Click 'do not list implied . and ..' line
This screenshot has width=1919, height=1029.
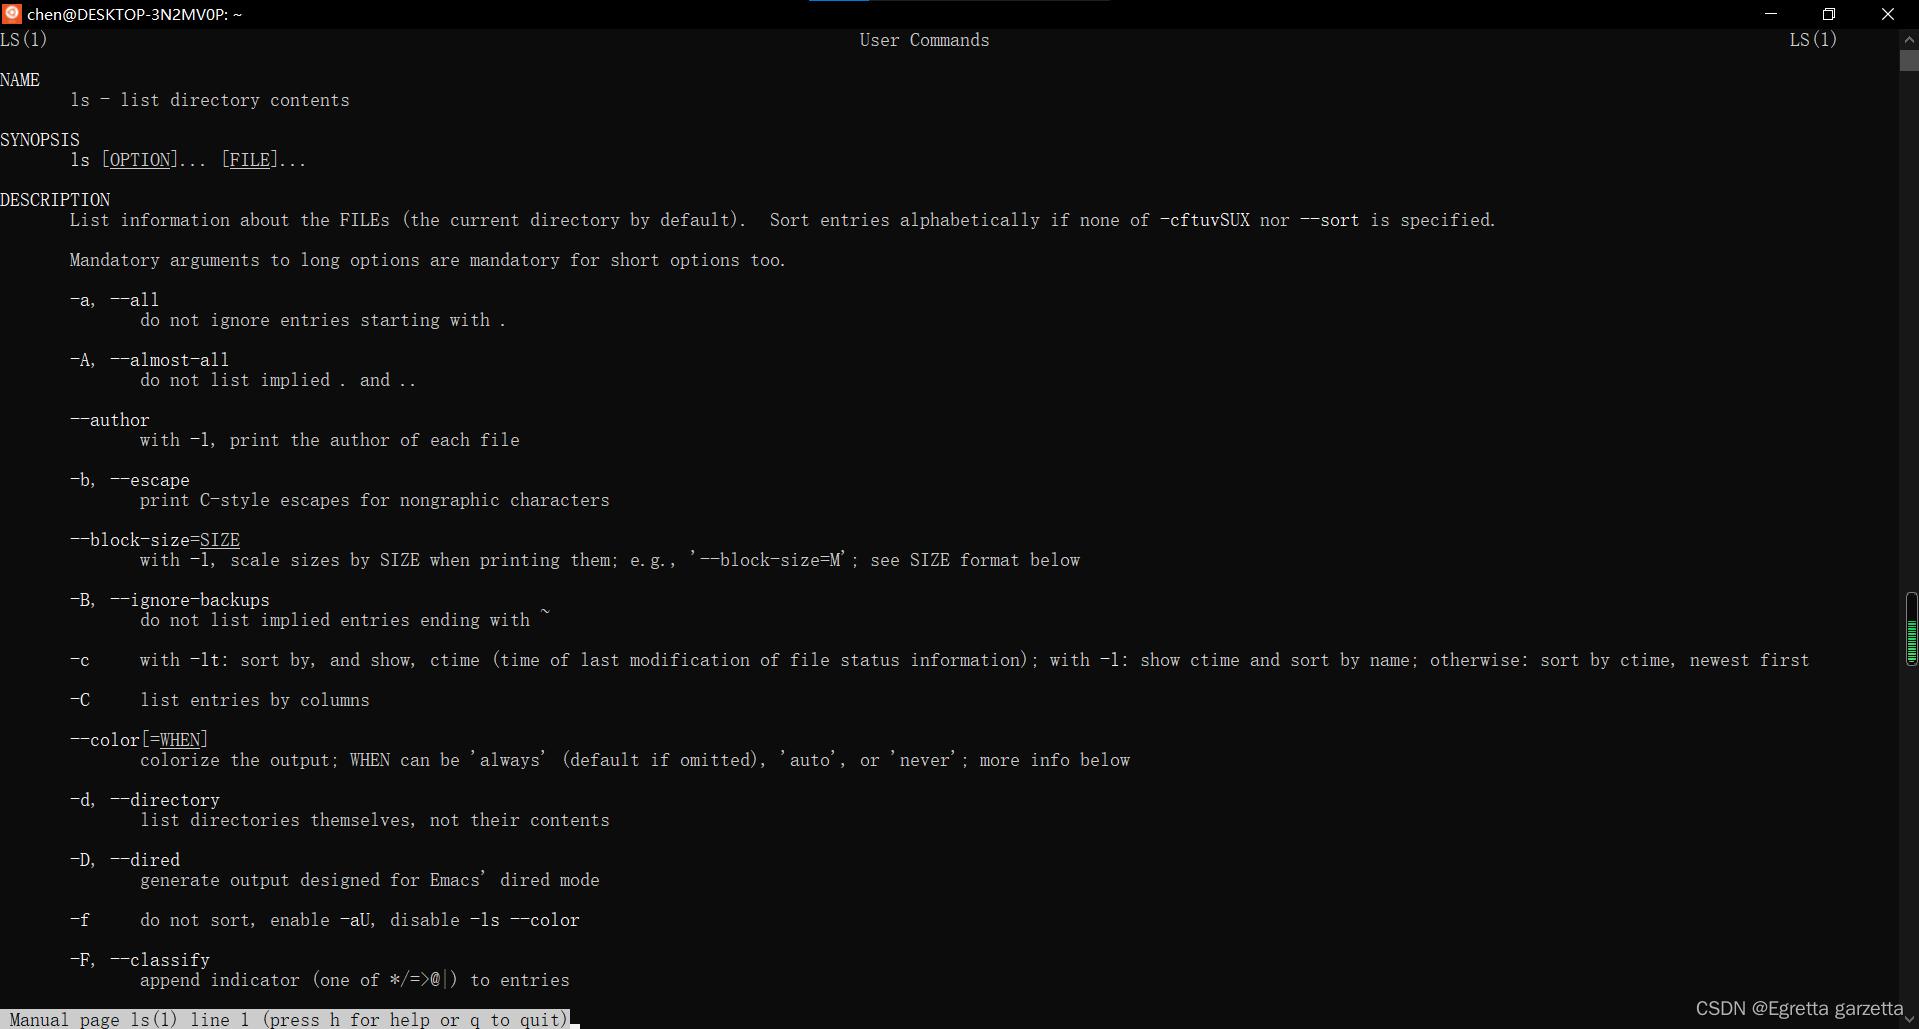tap(277, 380)
